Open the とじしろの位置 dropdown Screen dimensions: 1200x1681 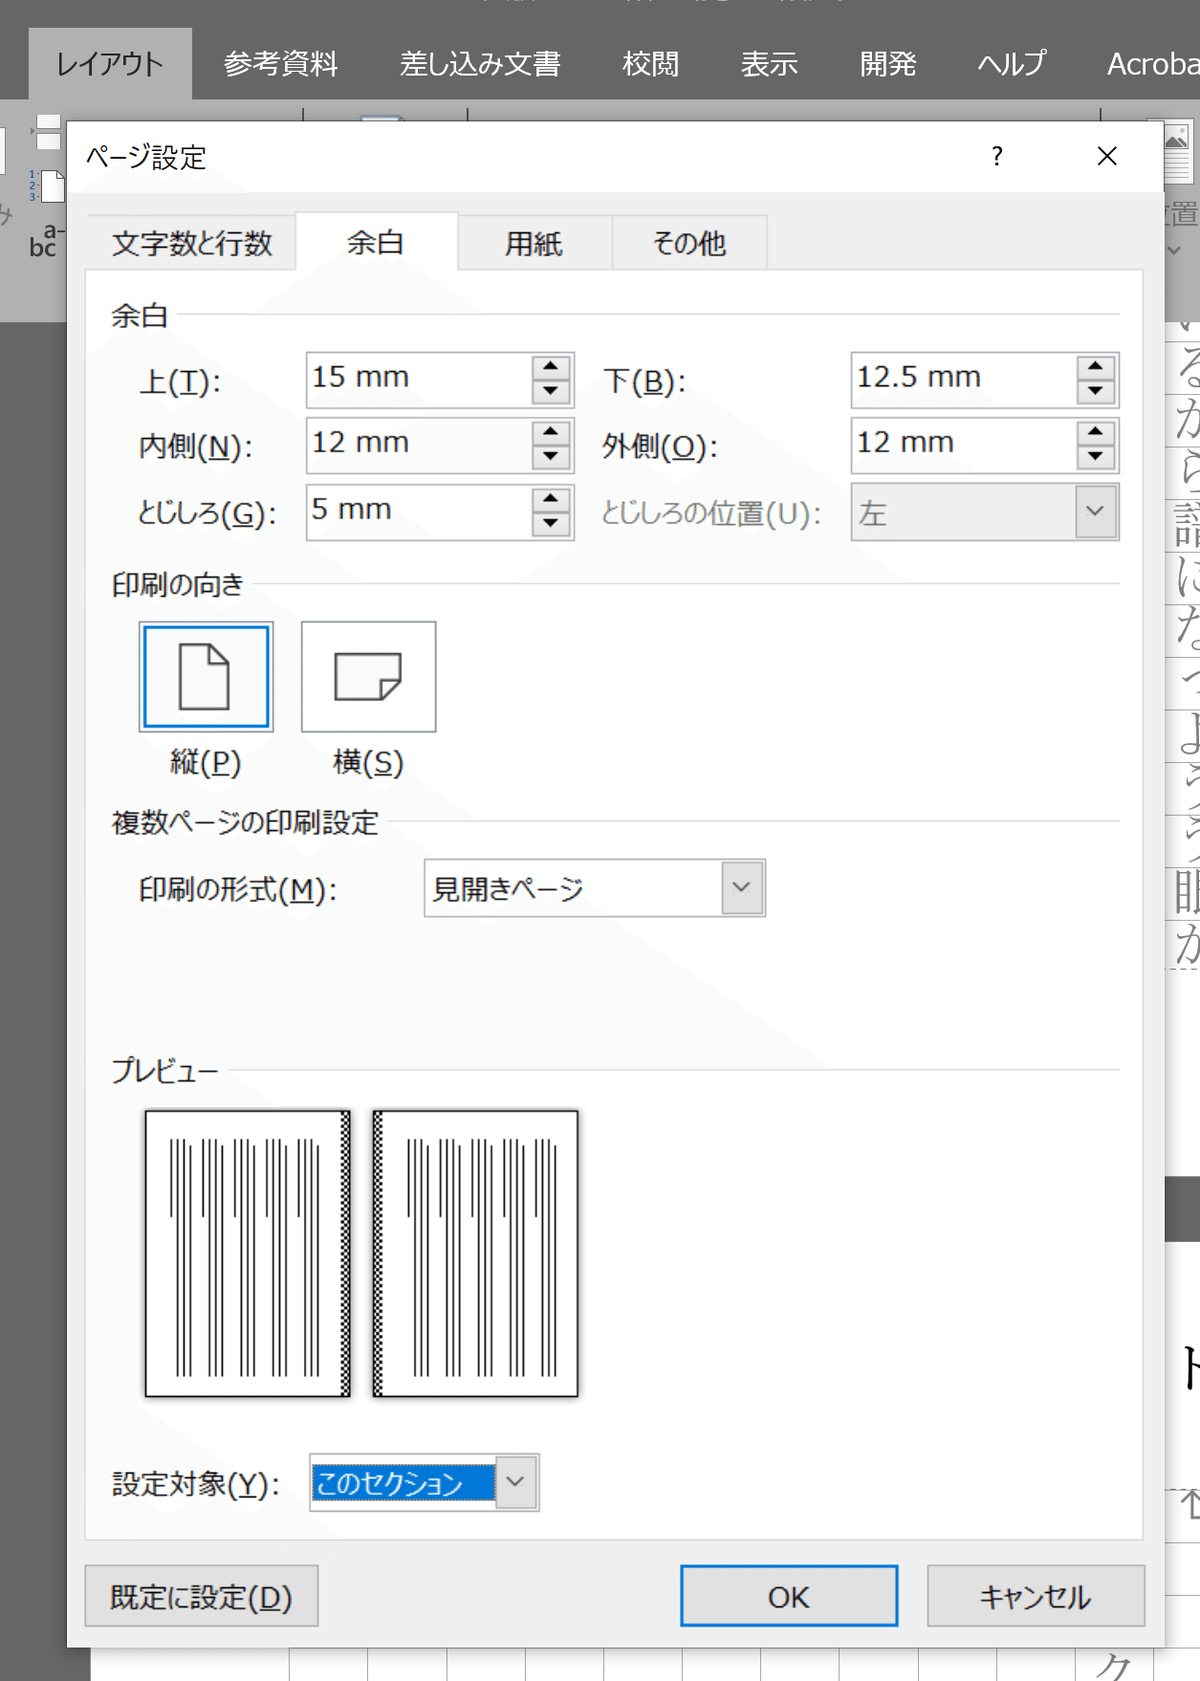pyautogui.click(x=1095, y=512)
